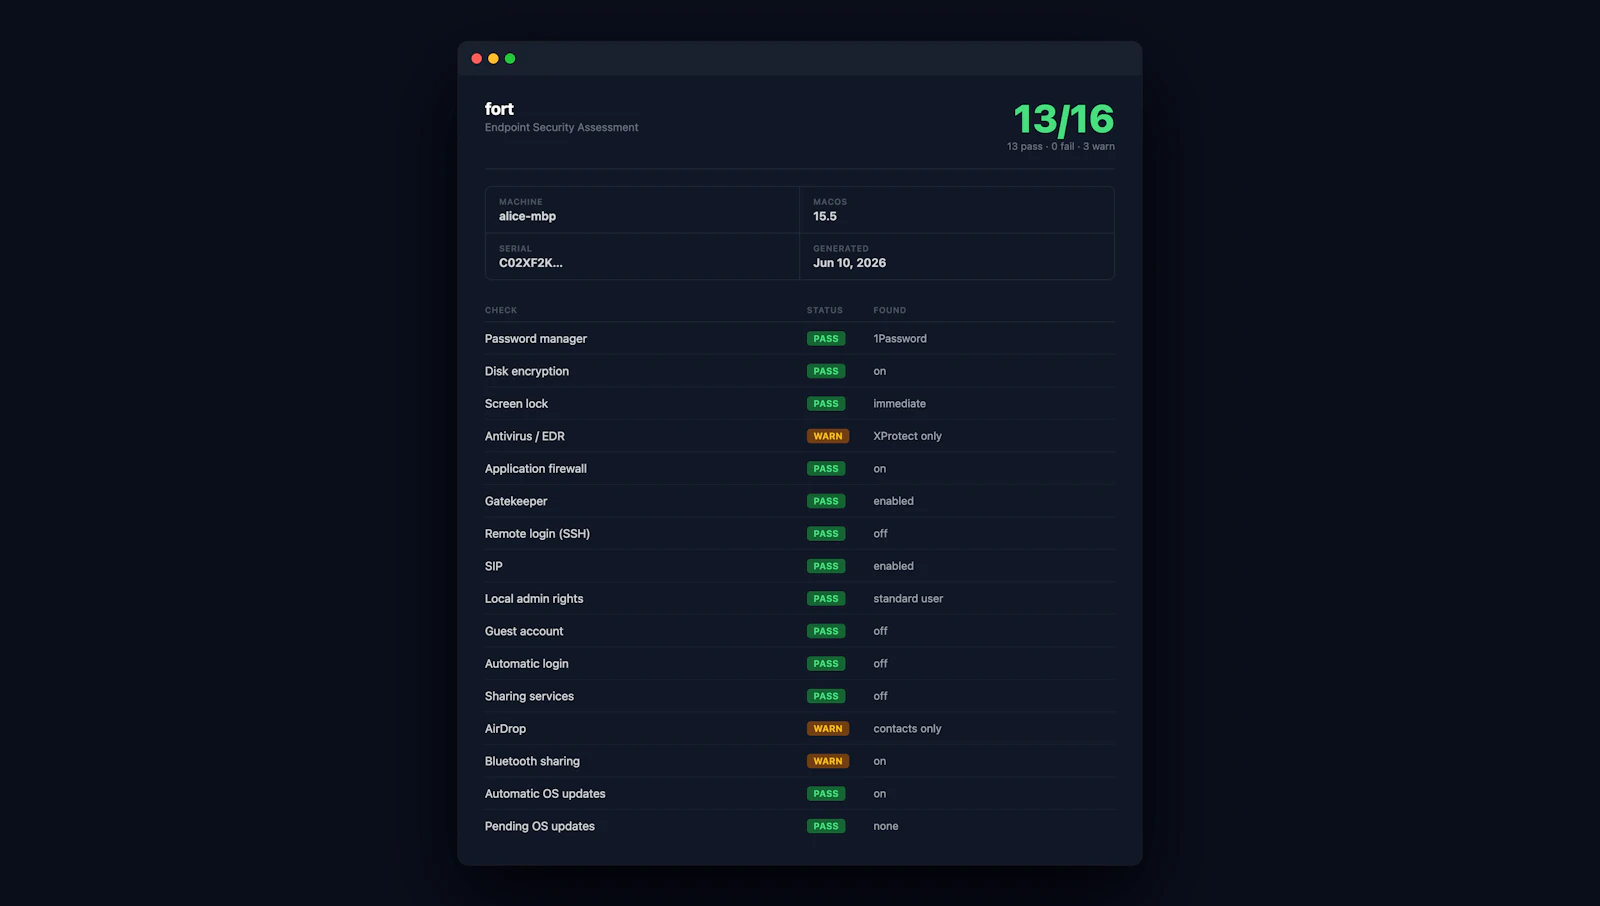The height and width of the screenshot is (906, 1600).
Task: Click the PASS badge for Sharing services
Action: [826, 696]
